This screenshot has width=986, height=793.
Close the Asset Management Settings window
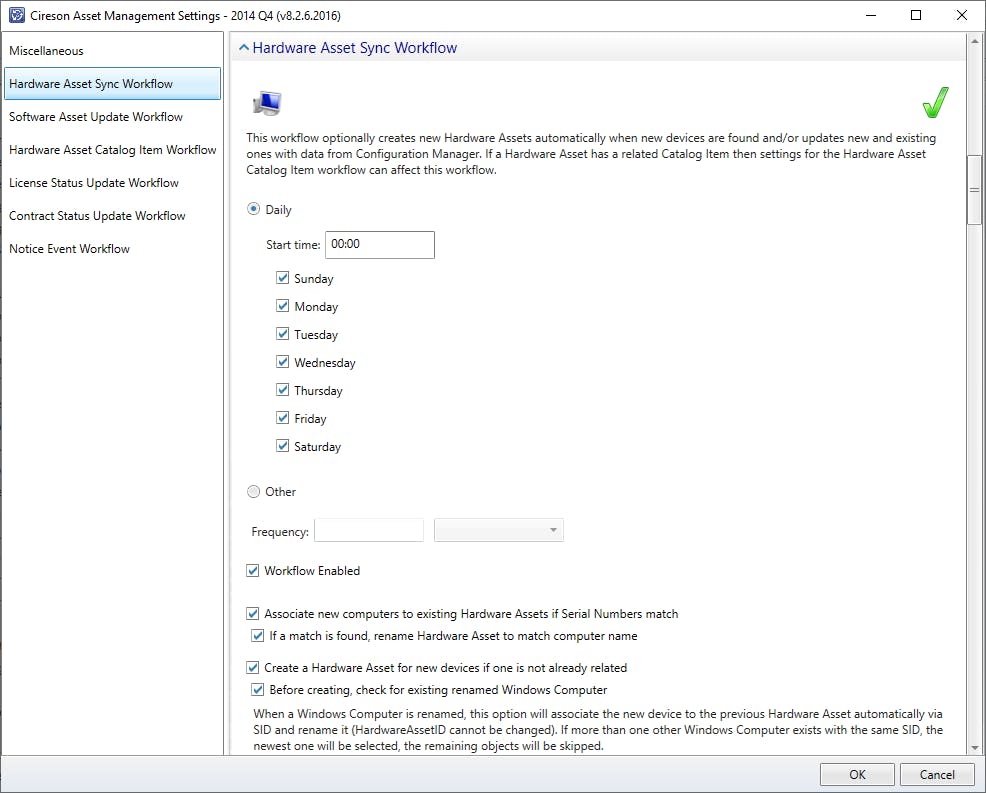[961, 15]
